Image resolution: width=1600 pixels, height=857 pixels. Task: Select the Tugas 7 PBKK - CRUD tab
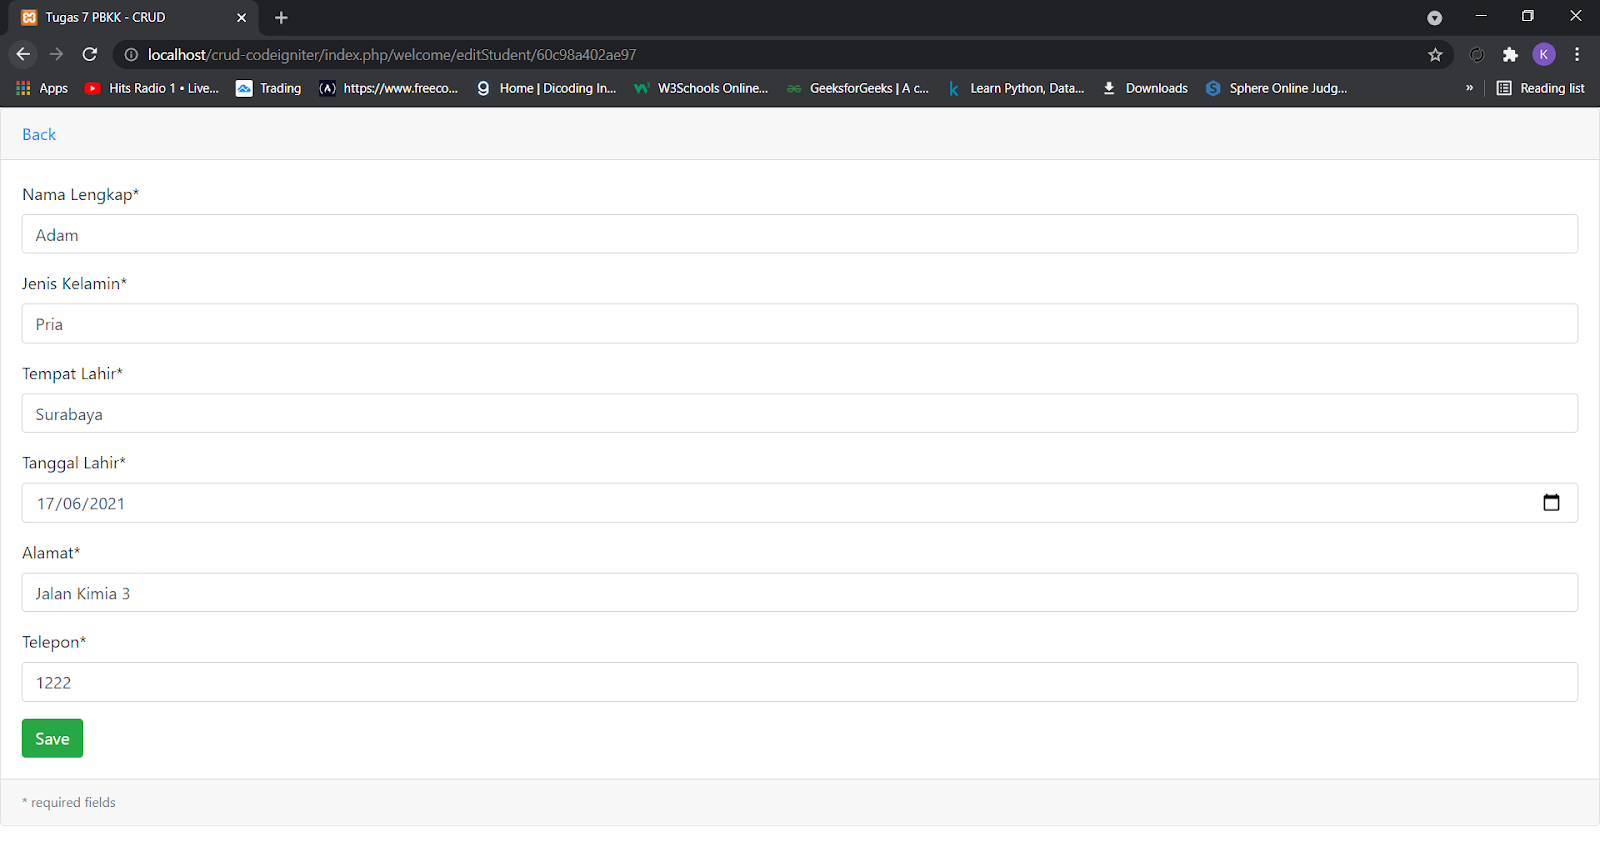[134, 18]
